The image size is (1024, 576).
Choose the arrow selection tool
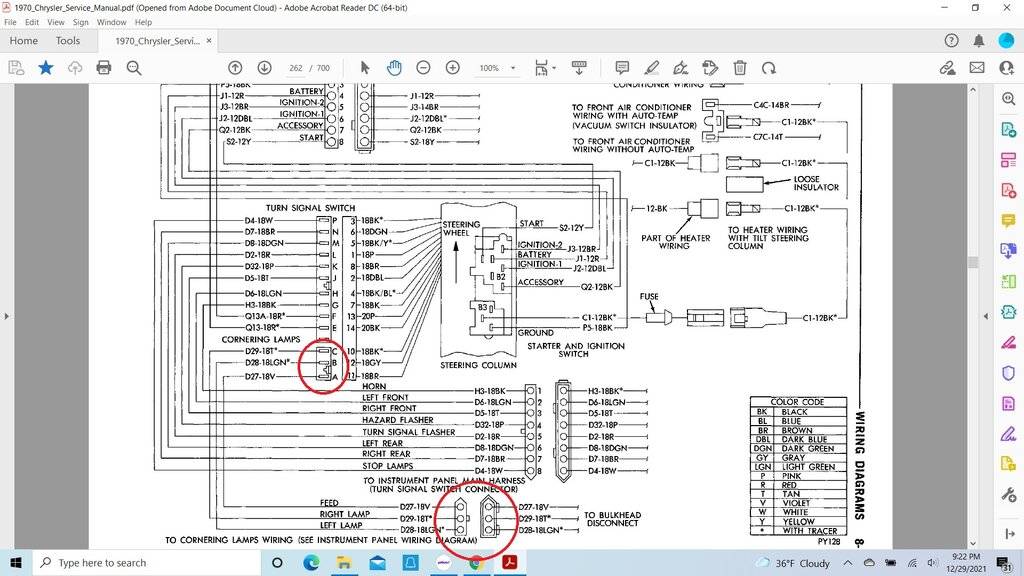coord(365,68)
